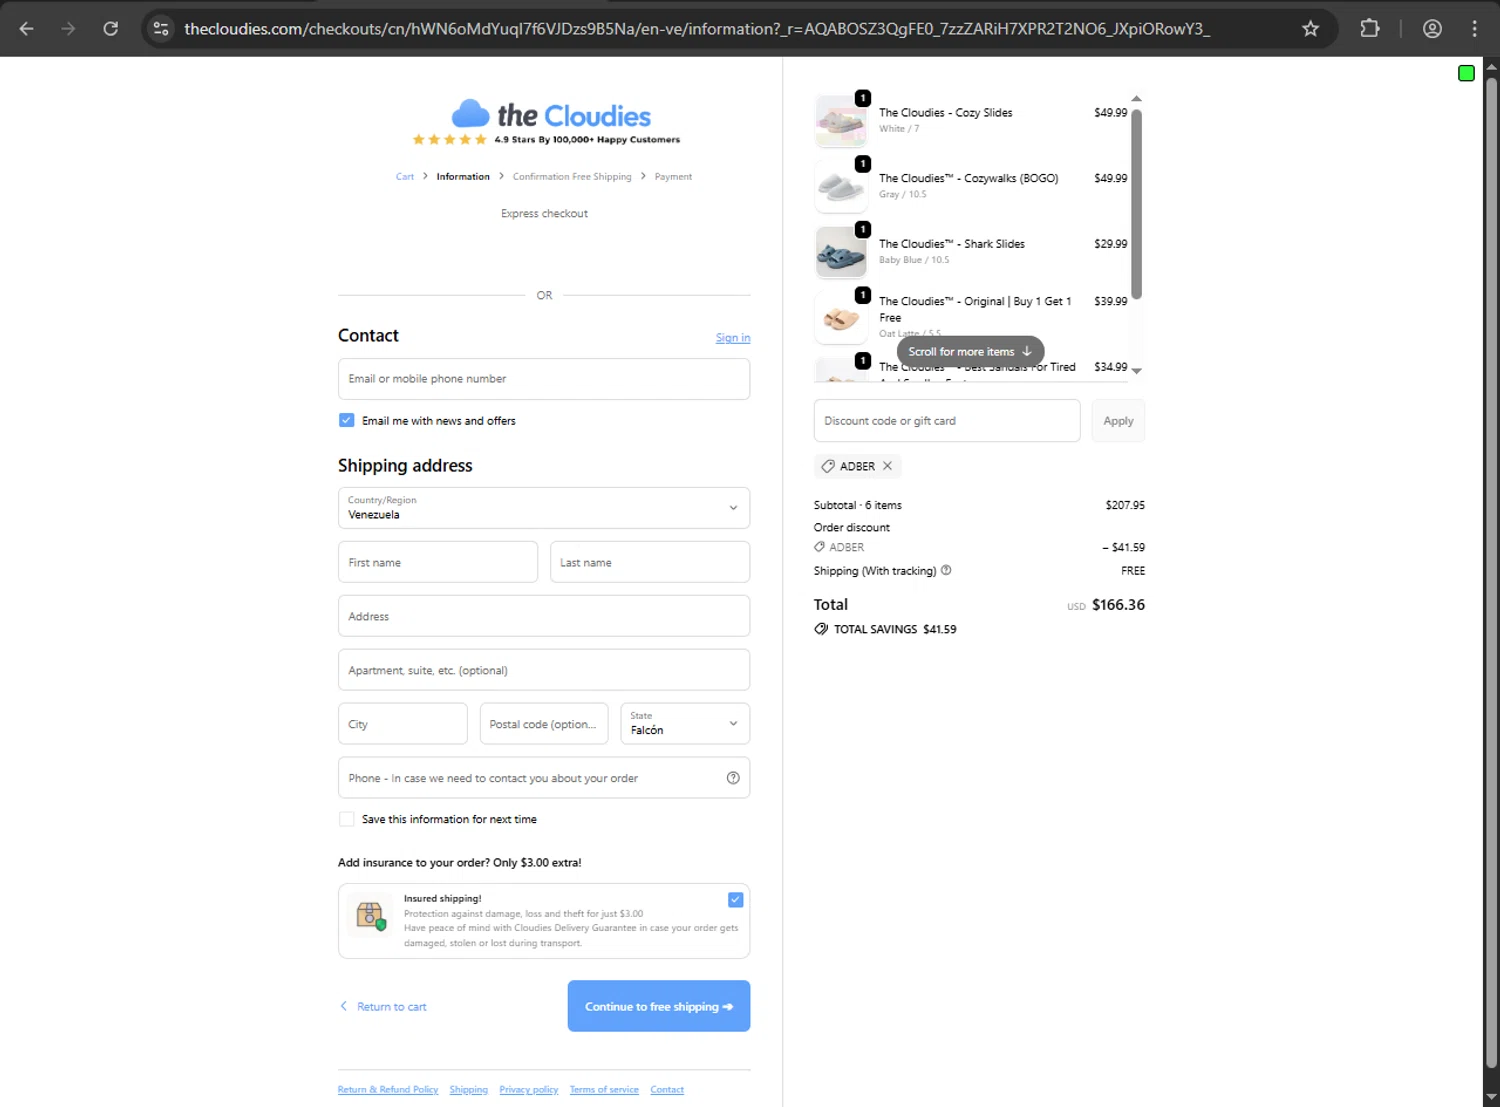Focus the First name field

[x=438, y=562]
